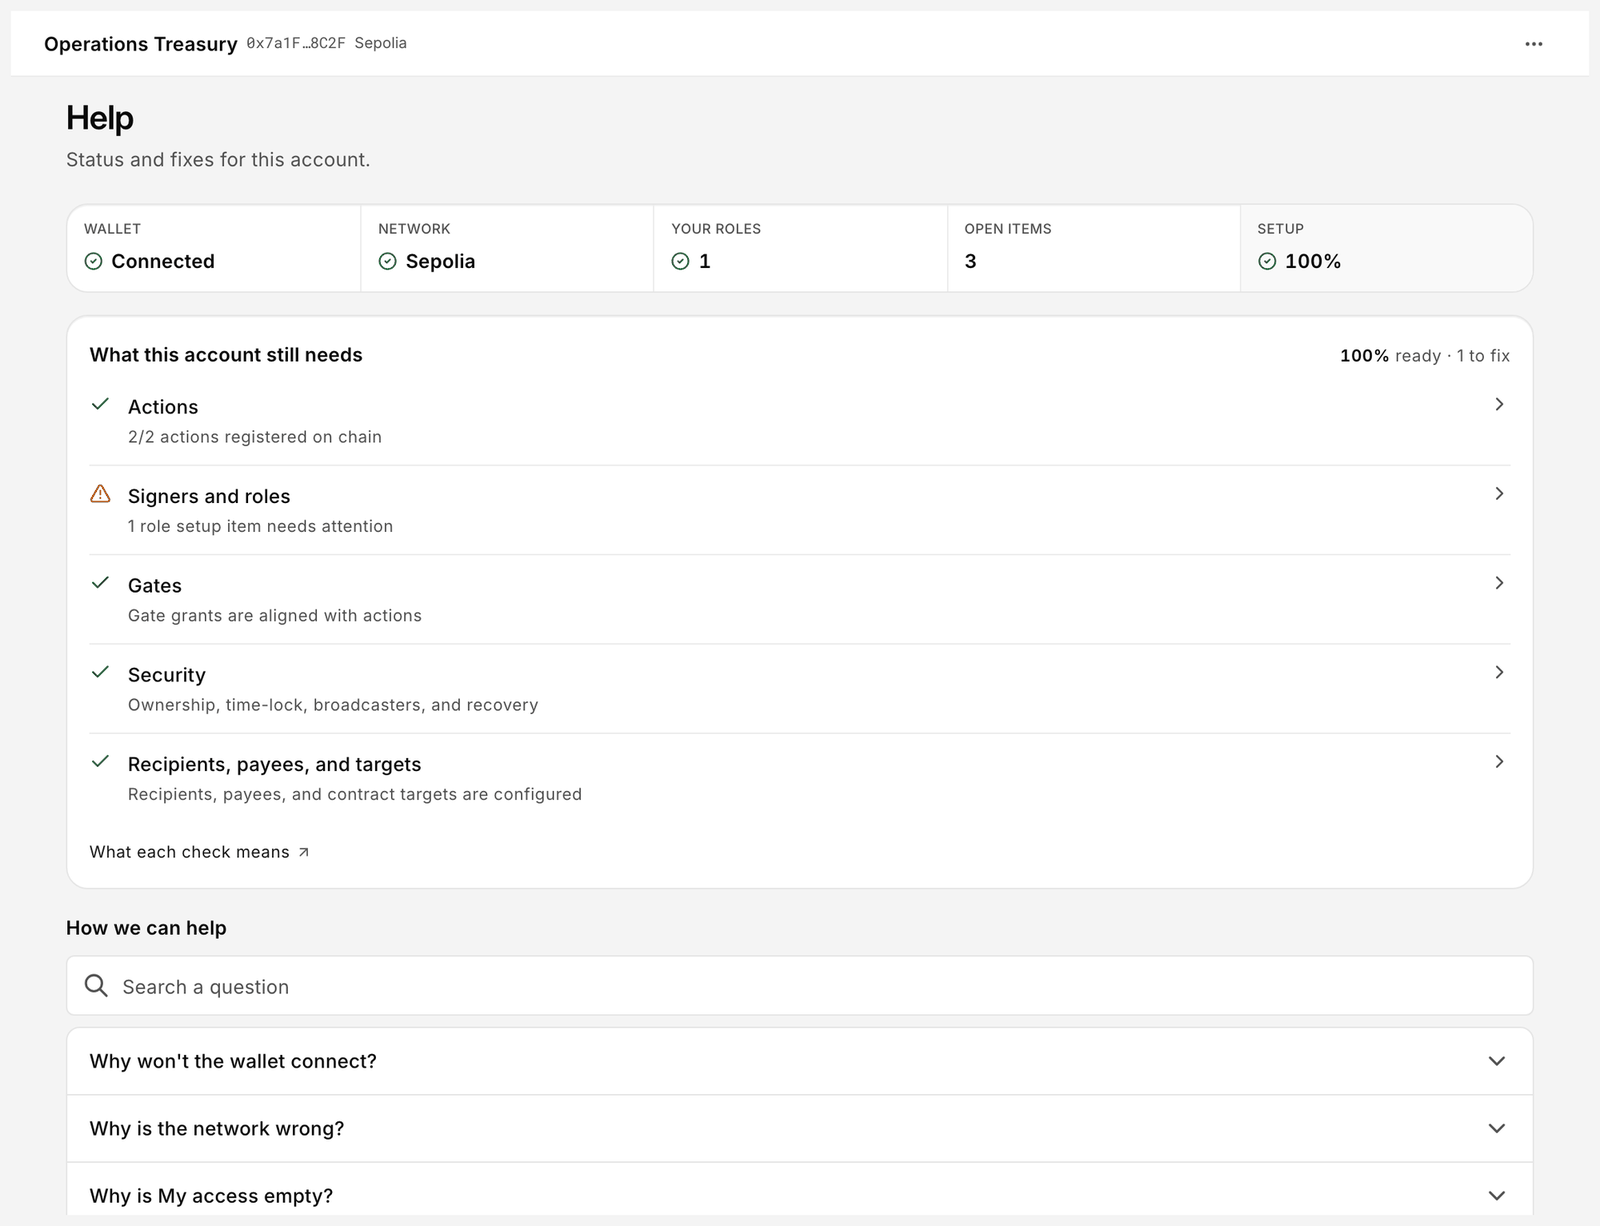Open the 'What each check means' link
Image resolution: width=1600 pixels, height=1226 pixels.
(x=199, y=852)
